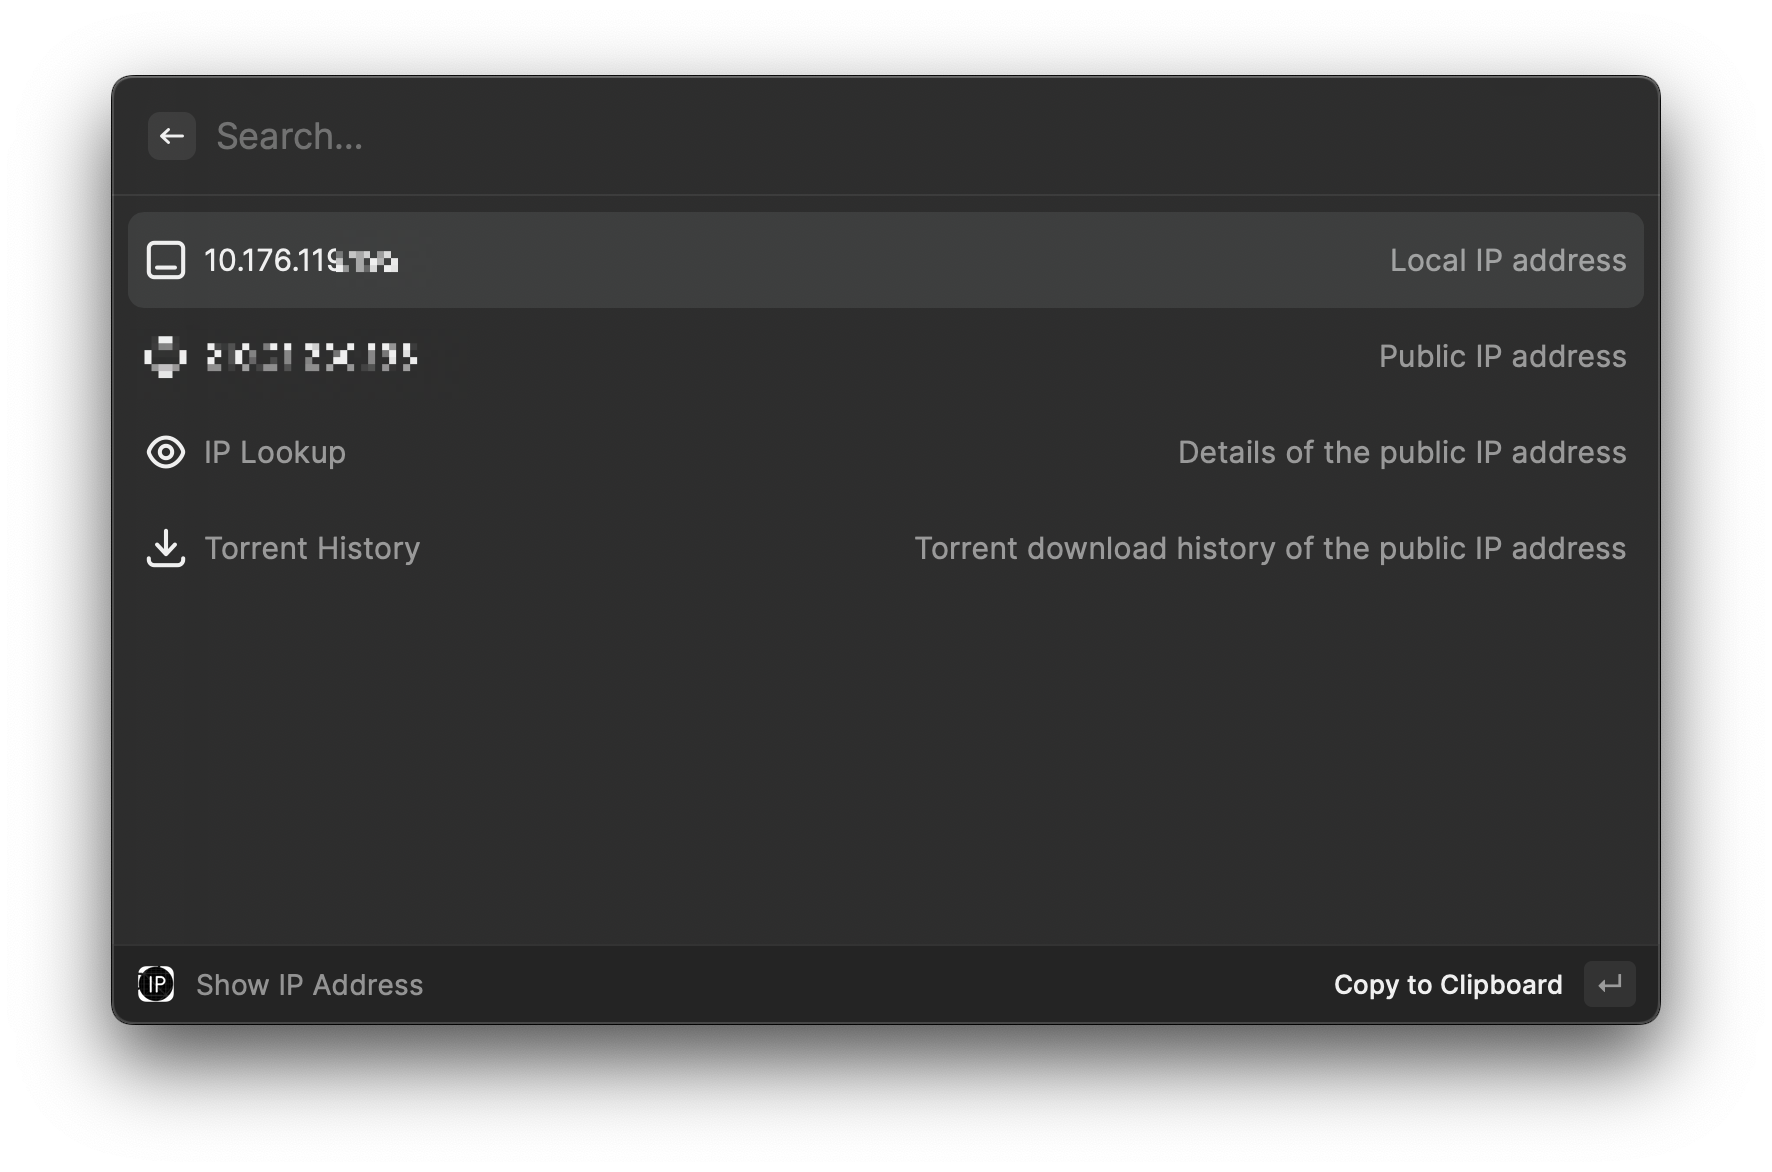Screen dimensions: 1772x1172
Task: Click Details of the public IP text
Action: click(1401, 452)
